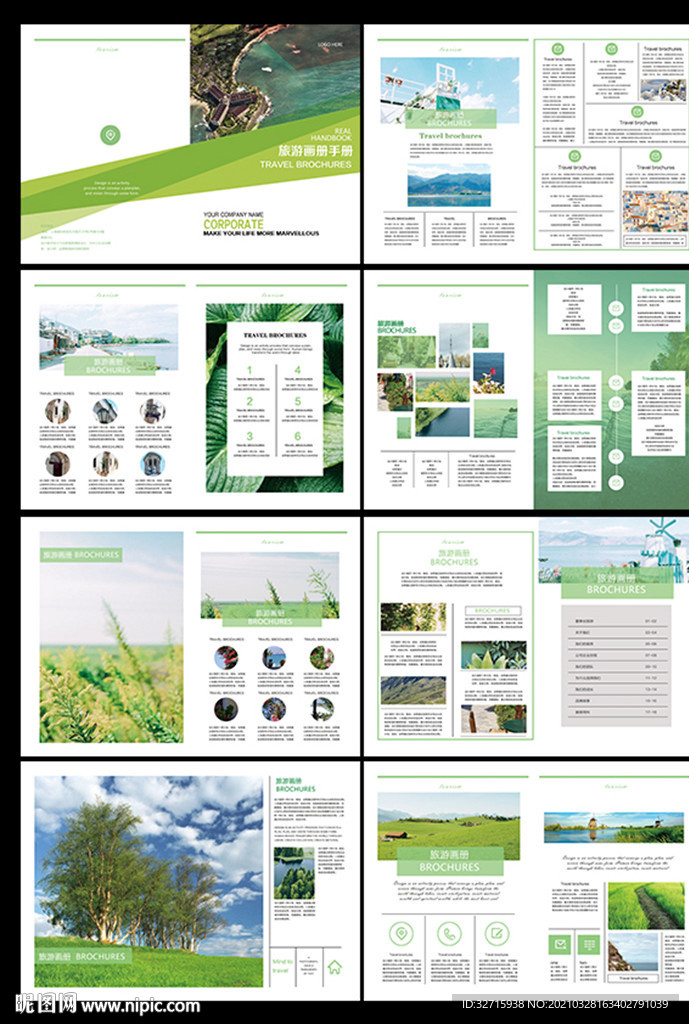Screen dimensions: 689x1024
Task: Select the green word CORPORATE
Action: click(x=233, y=224)
